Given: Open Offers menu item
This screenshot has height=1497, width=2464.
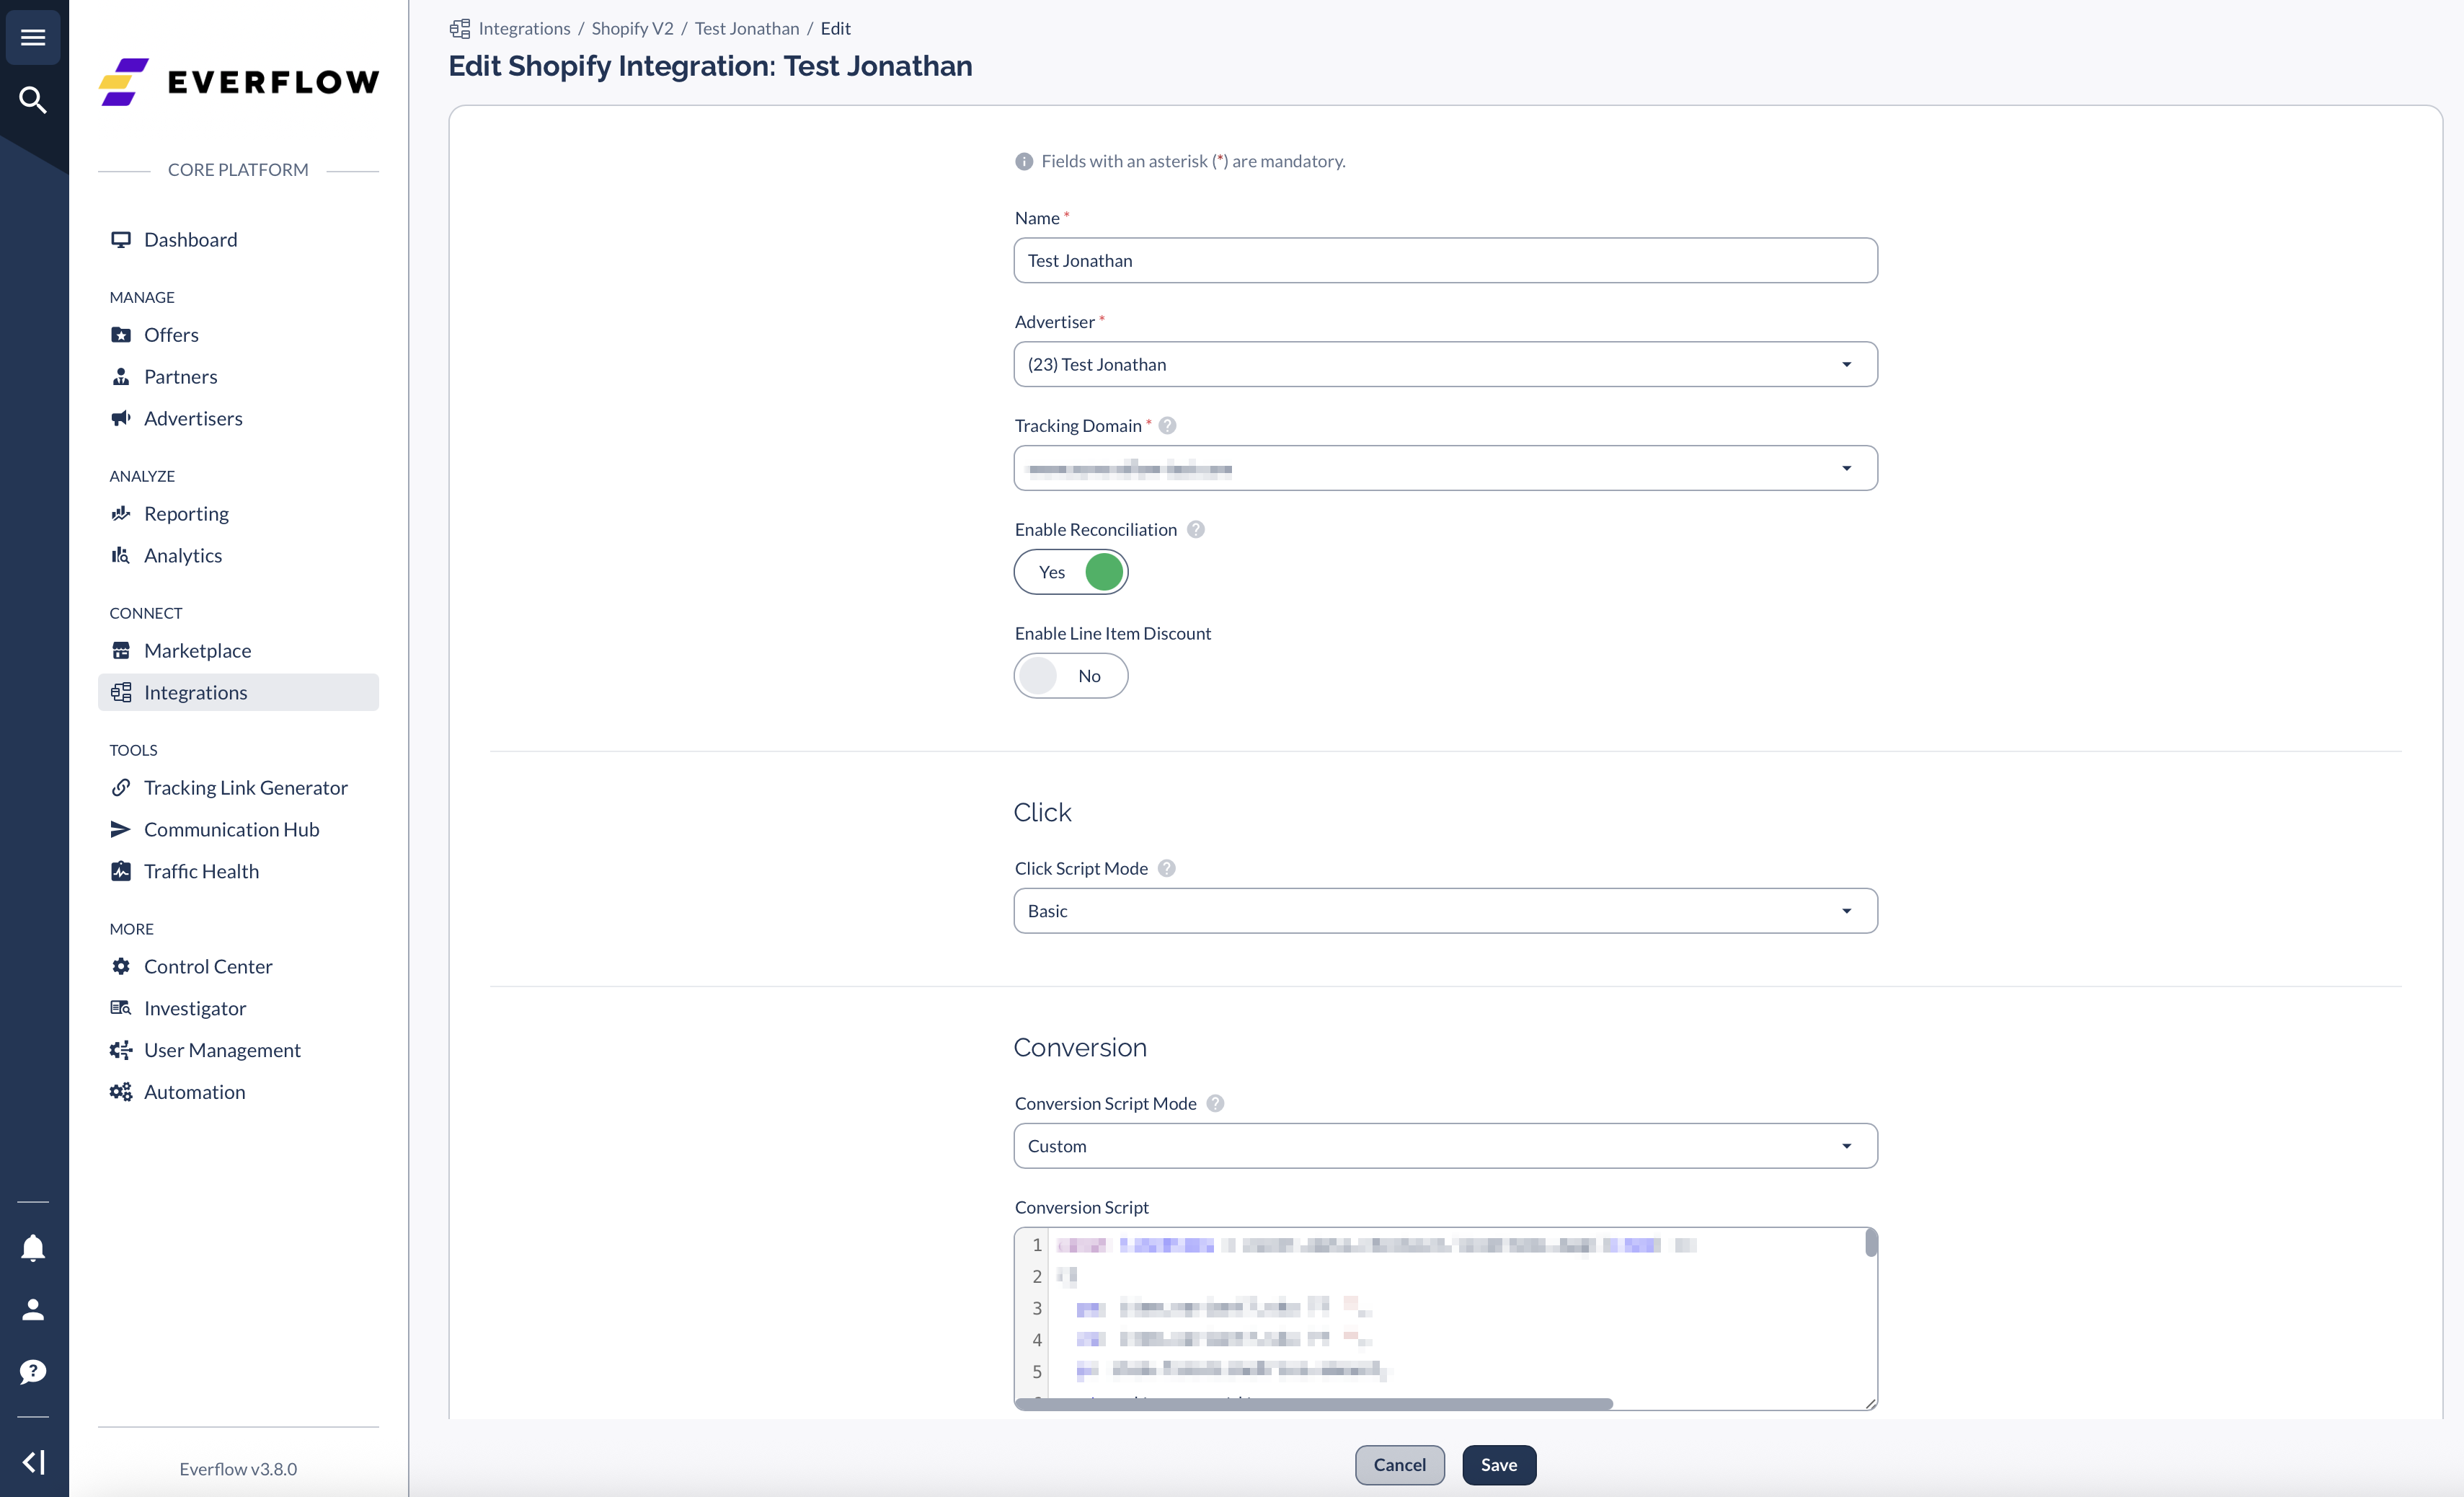Looking at the screenshot, I should click(x=238, y=334).
